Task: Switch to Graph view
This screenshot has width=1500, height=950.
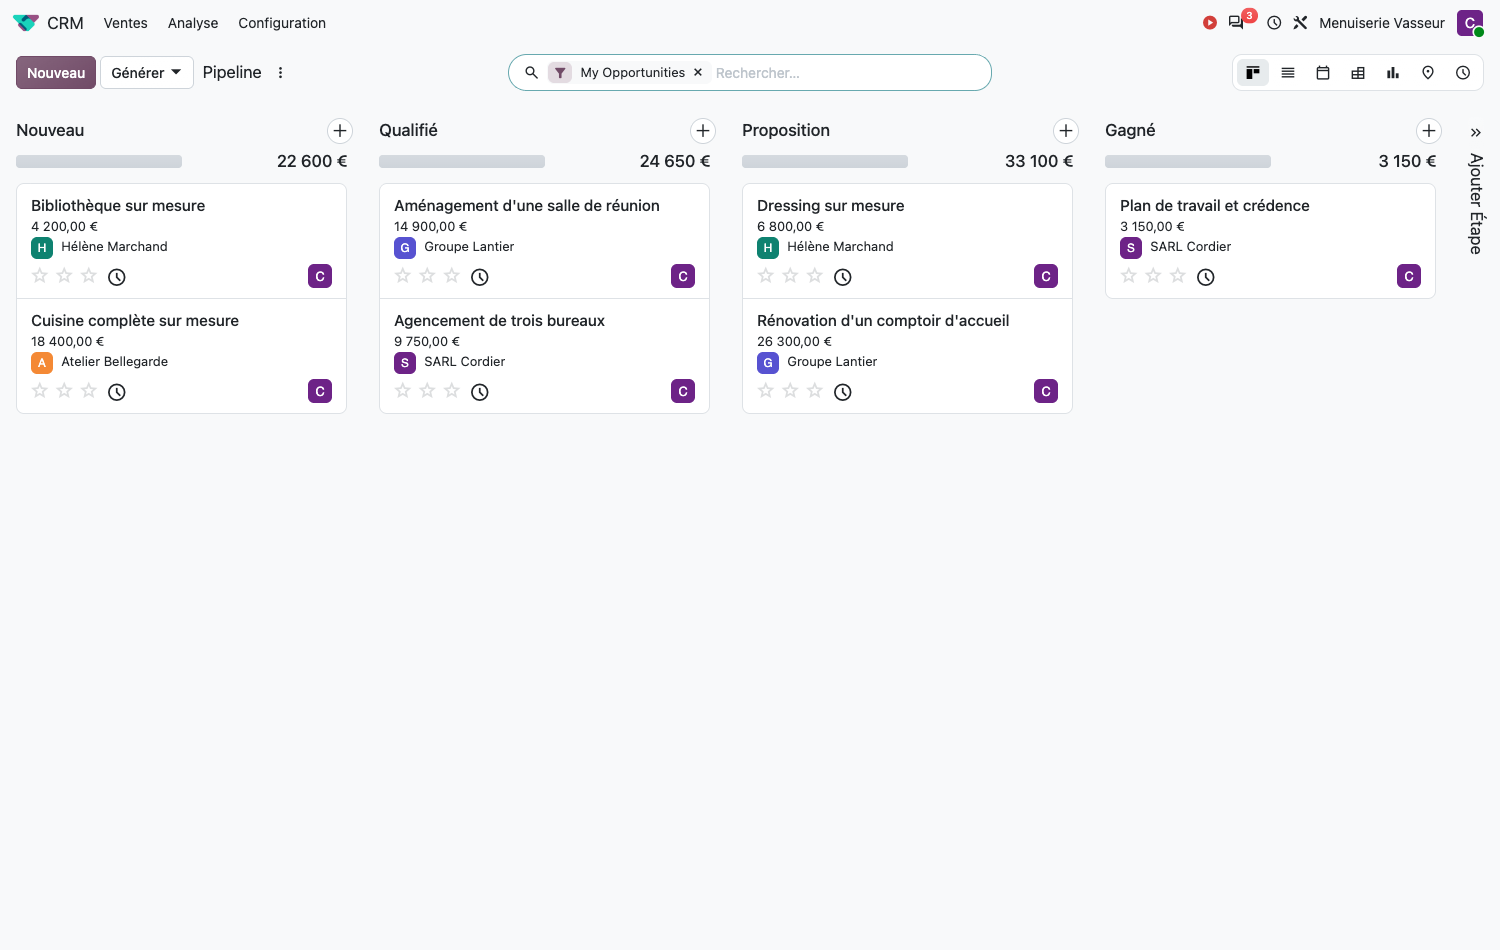Action: click(1393, 73)
